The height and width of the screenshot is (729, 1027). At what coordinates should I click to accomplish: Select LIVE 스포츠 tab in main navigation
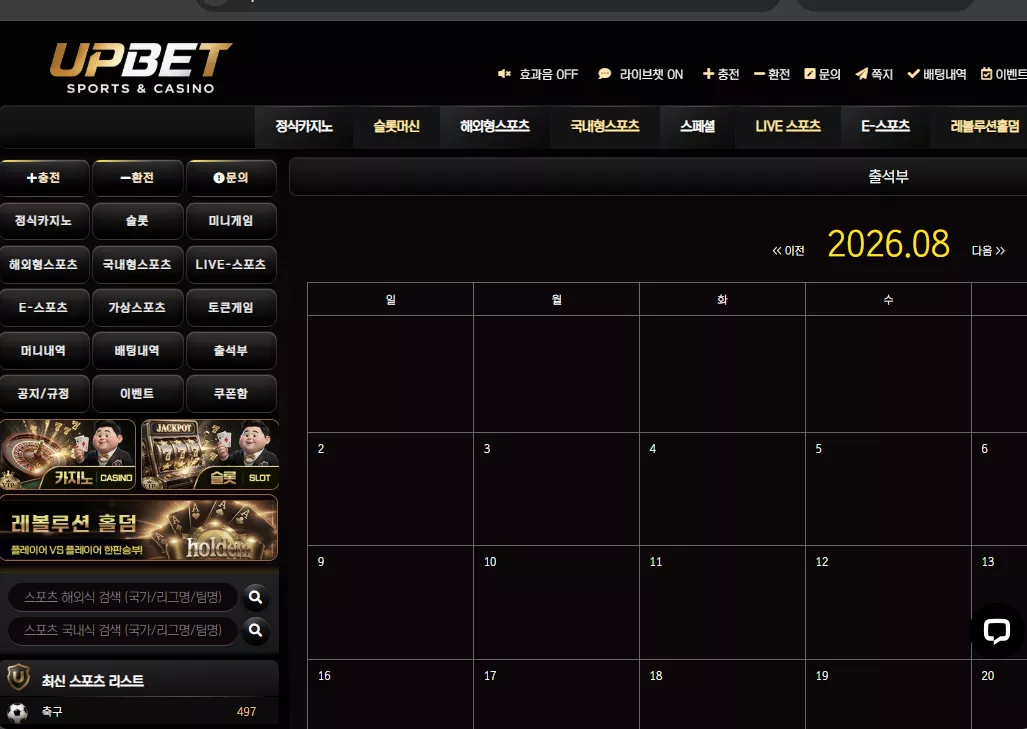coord(788,126)
